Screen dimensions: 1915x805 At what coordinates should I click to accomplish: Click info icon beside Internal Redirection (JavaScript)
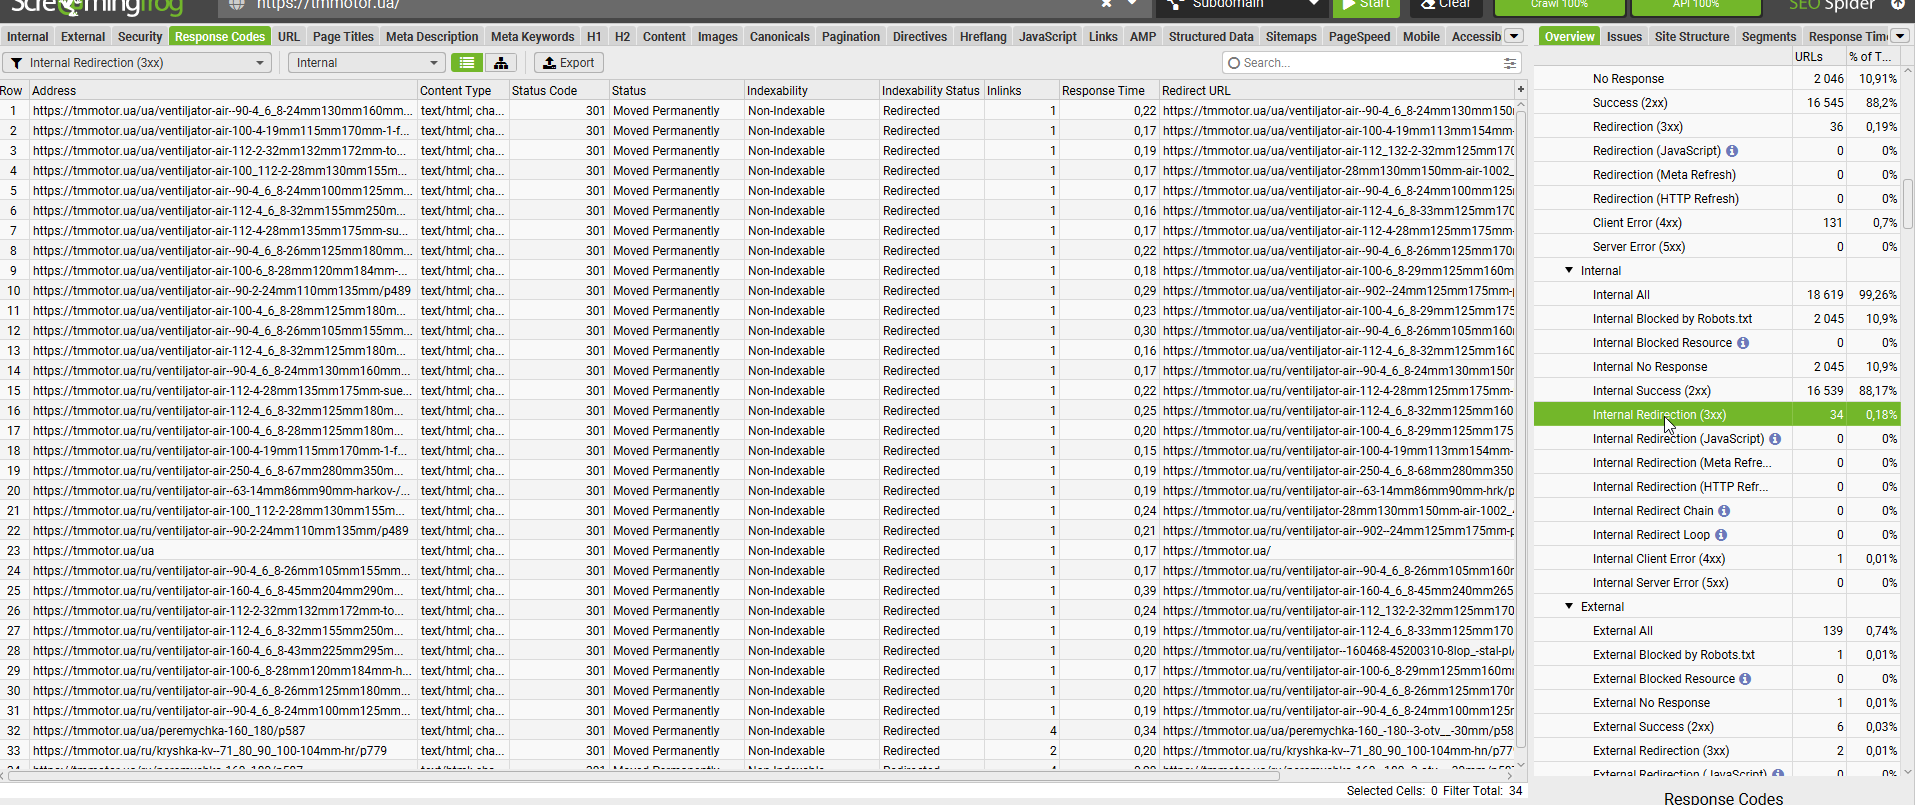(1775, 439)
